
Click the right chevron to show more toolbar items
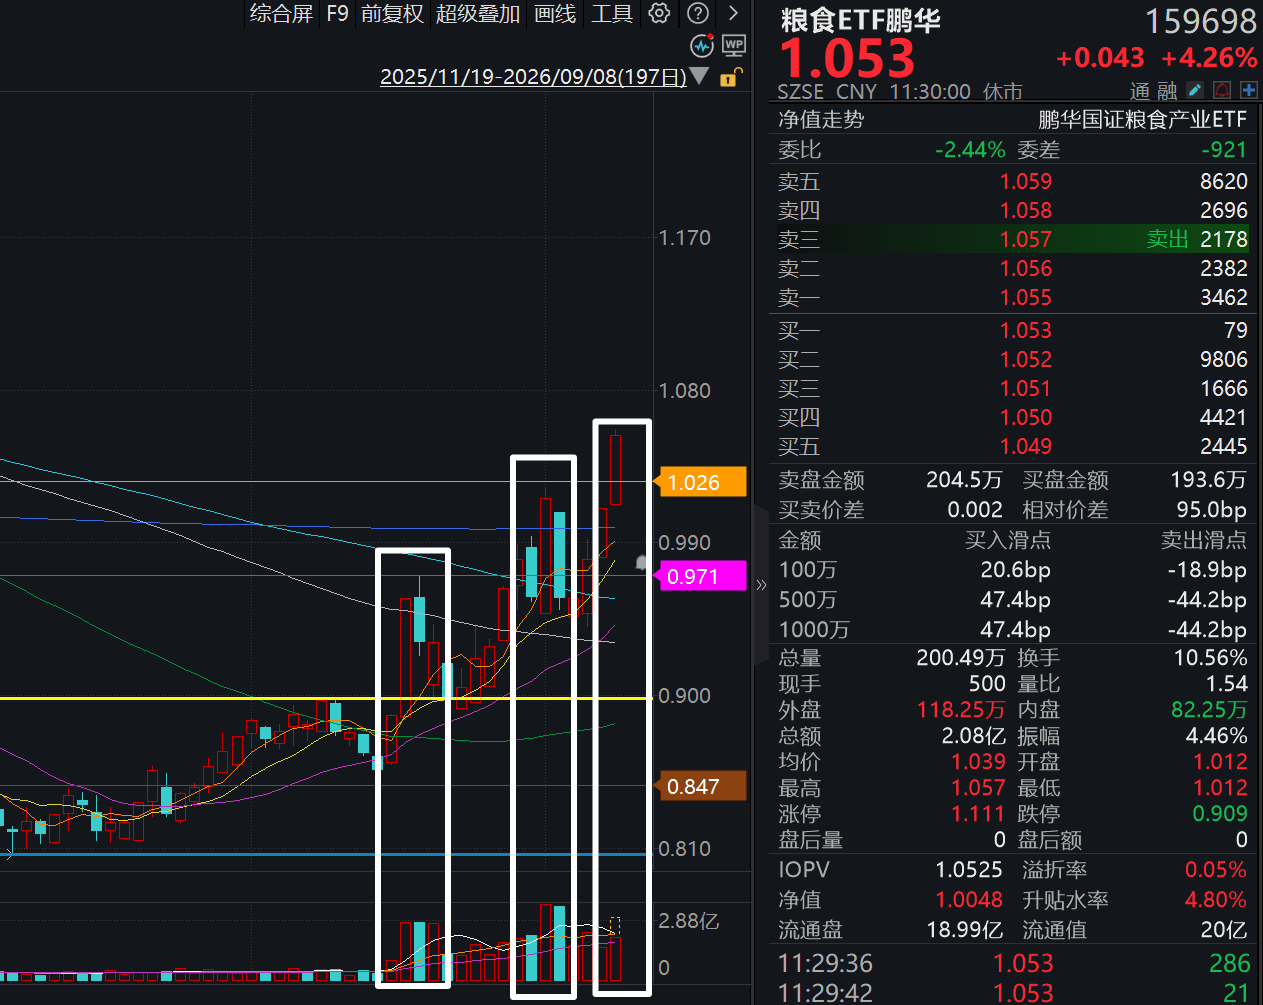[x=733, y=13]
